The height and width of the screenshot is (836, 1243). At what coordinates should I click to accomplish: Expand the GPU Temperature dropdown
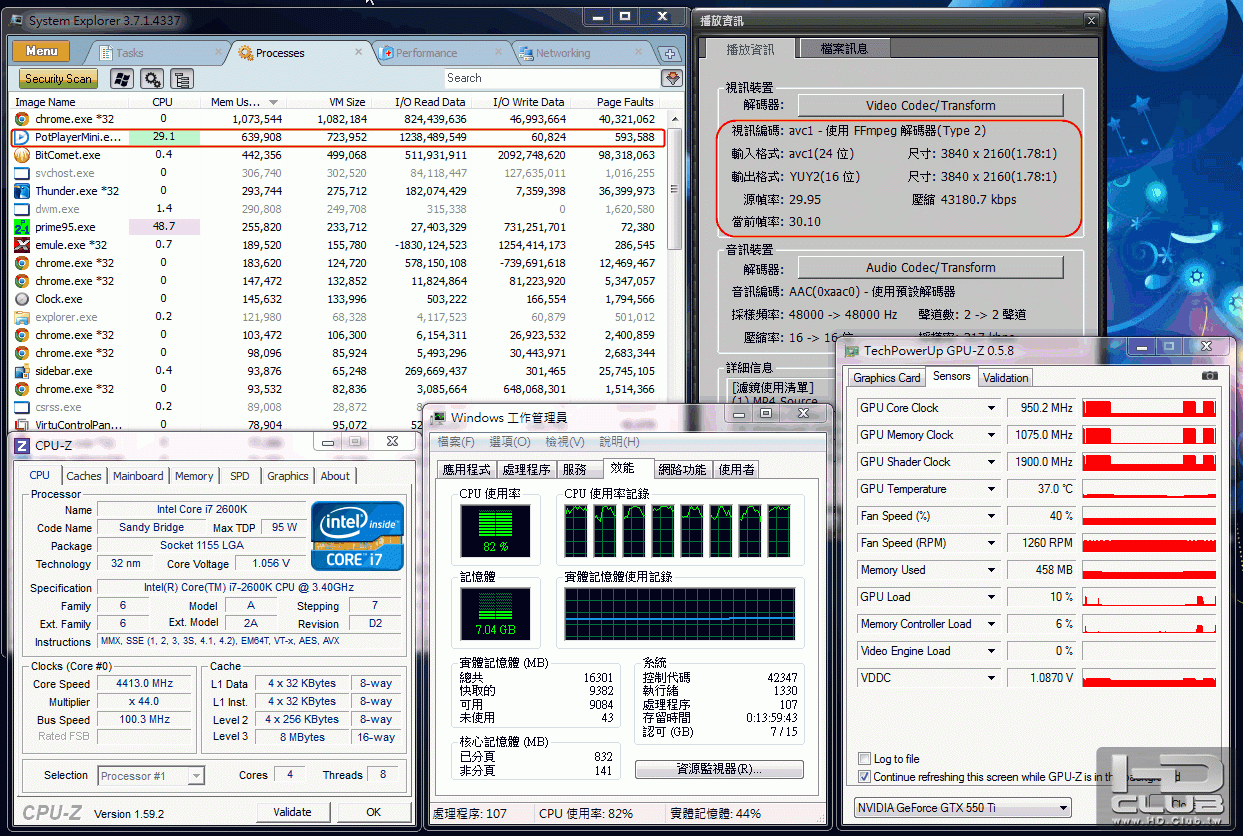pyautogui.click(x=991, y=489)
